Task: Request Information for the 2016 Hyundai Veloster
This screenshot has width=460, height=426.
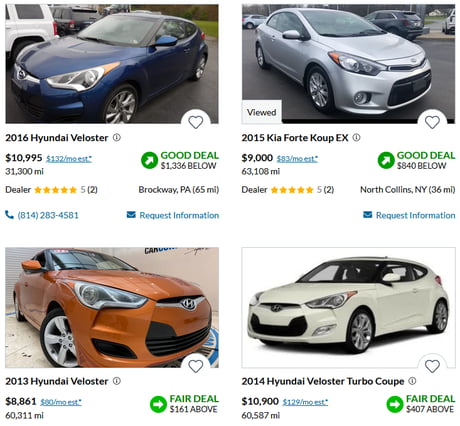Action: click(x=173, y=215)
